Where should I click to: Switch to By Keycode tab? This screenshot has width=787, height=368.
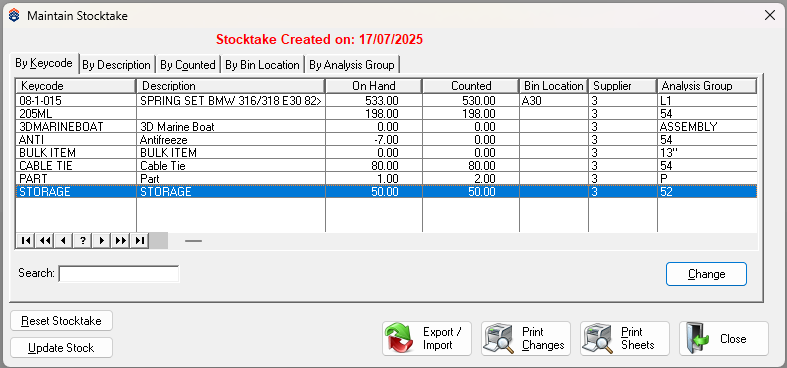click(x=44, y=63)
